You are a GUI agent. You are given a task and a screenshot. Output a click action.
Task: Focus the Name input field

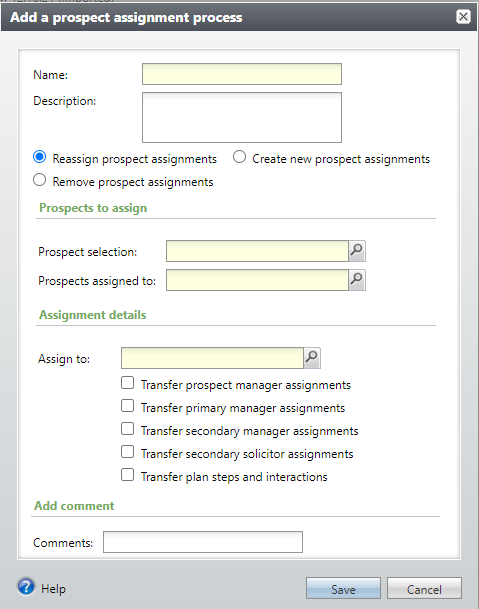click(242, 74)
